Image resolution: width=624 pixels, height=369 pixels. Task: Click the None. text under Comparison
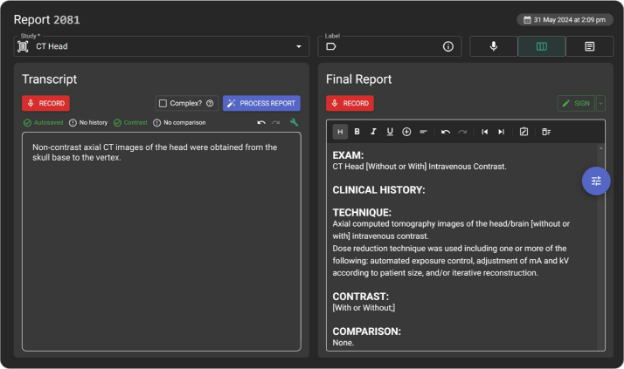tap(343, 343)
